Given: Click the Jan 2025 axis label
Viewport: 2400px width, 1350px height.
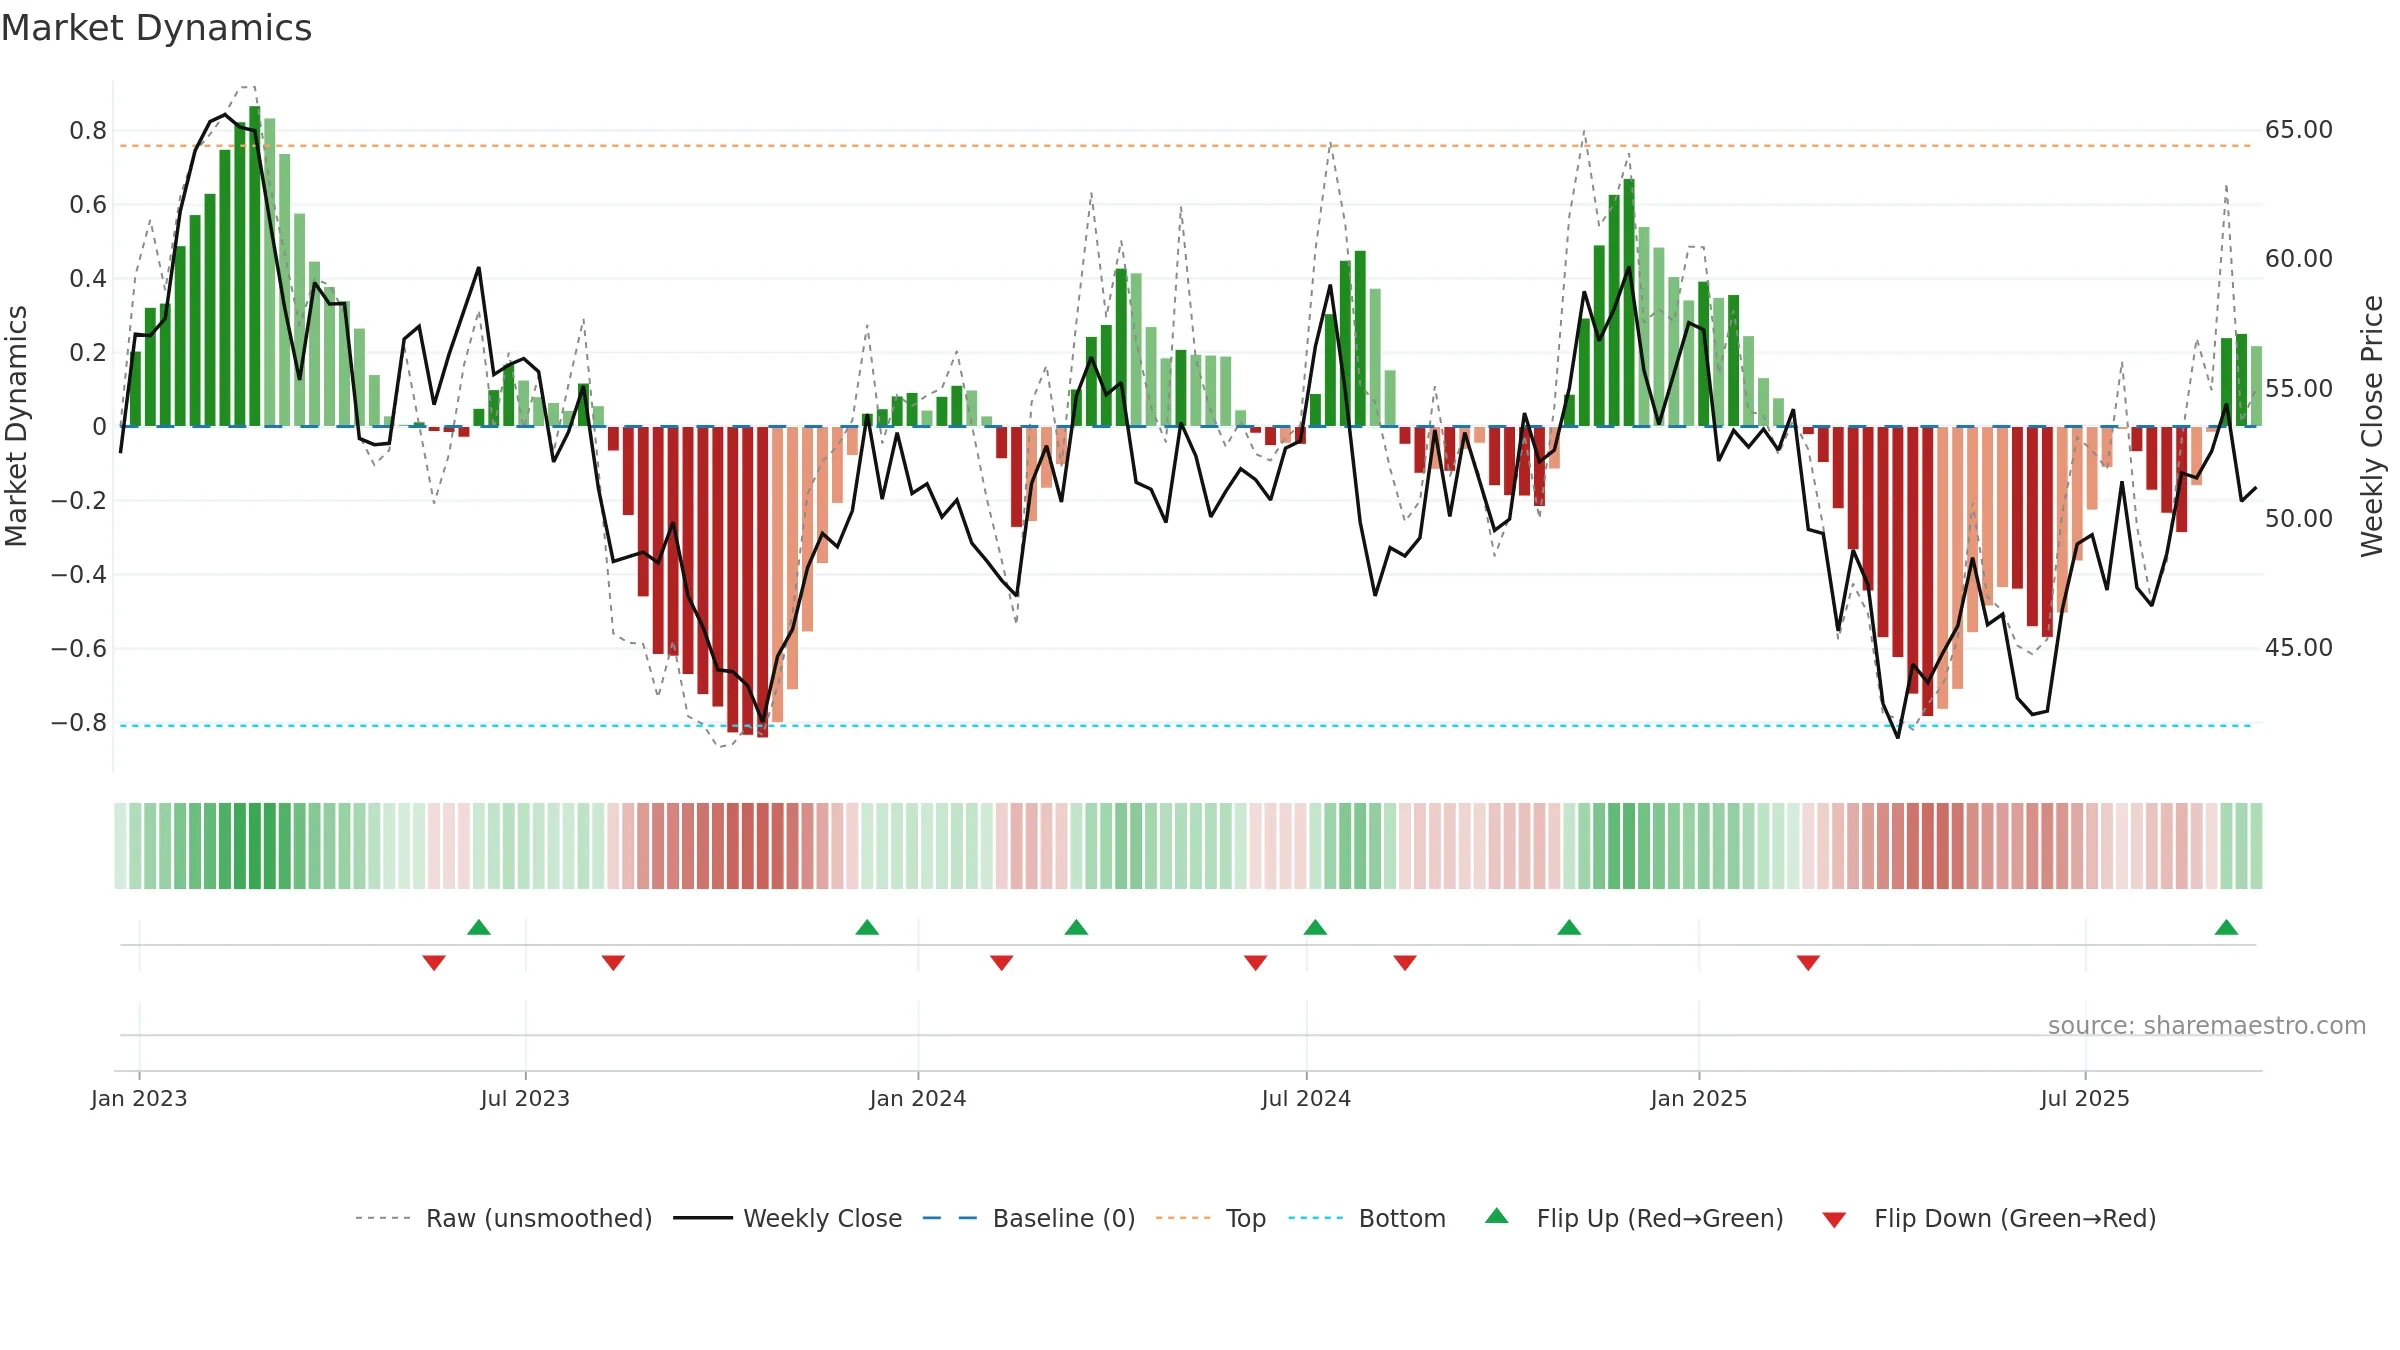Looking at the screenshot, I should (1699, 1098).
